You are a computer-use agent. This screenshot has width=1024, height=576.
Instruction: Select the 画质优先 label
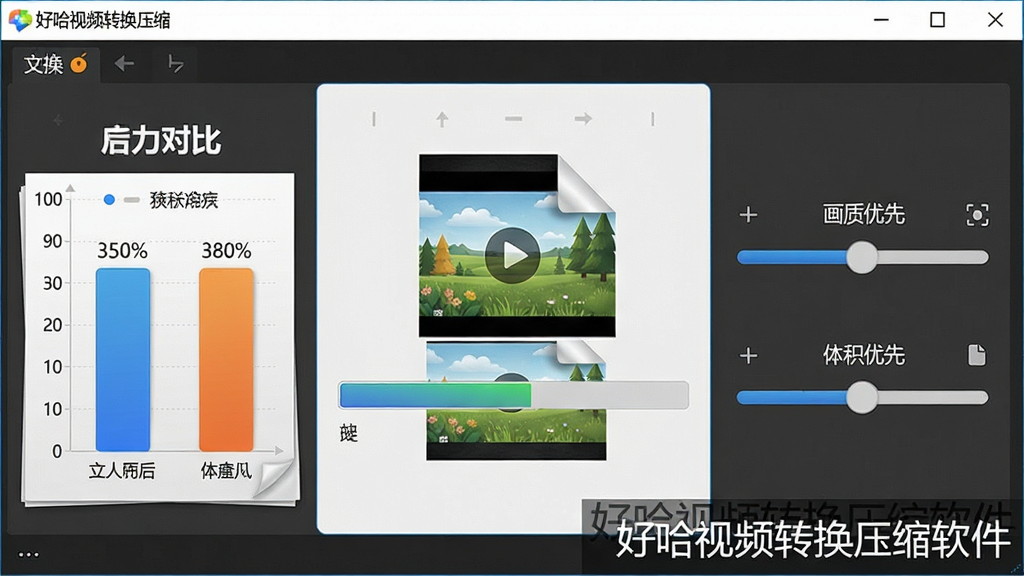click(863, 214)
